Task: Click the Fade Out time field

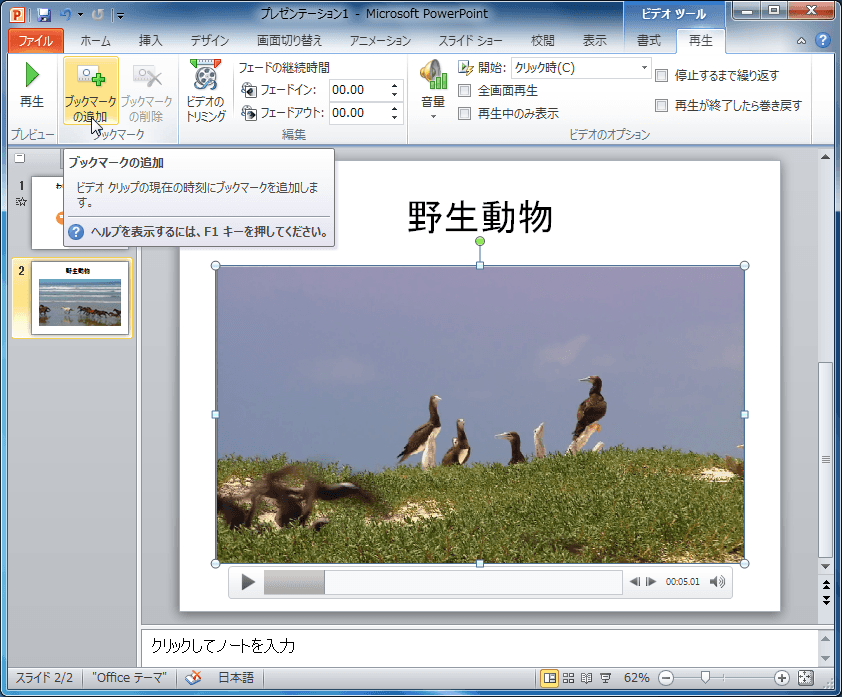Action: (x=359, y=113)
